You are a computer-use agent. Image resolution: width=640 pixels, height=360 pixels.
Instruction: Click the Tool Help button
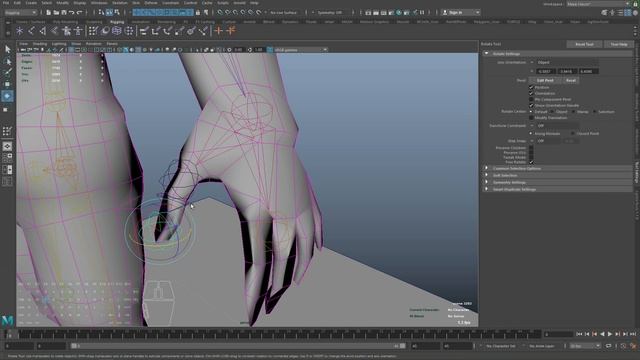(619, 44)
